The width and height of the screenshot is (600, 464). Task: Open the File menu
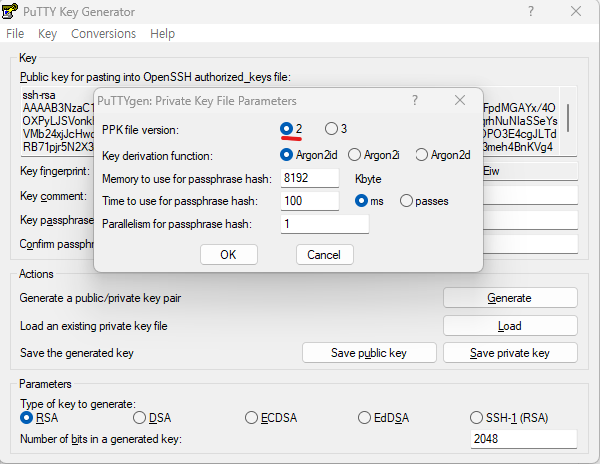tap(15, 34)
